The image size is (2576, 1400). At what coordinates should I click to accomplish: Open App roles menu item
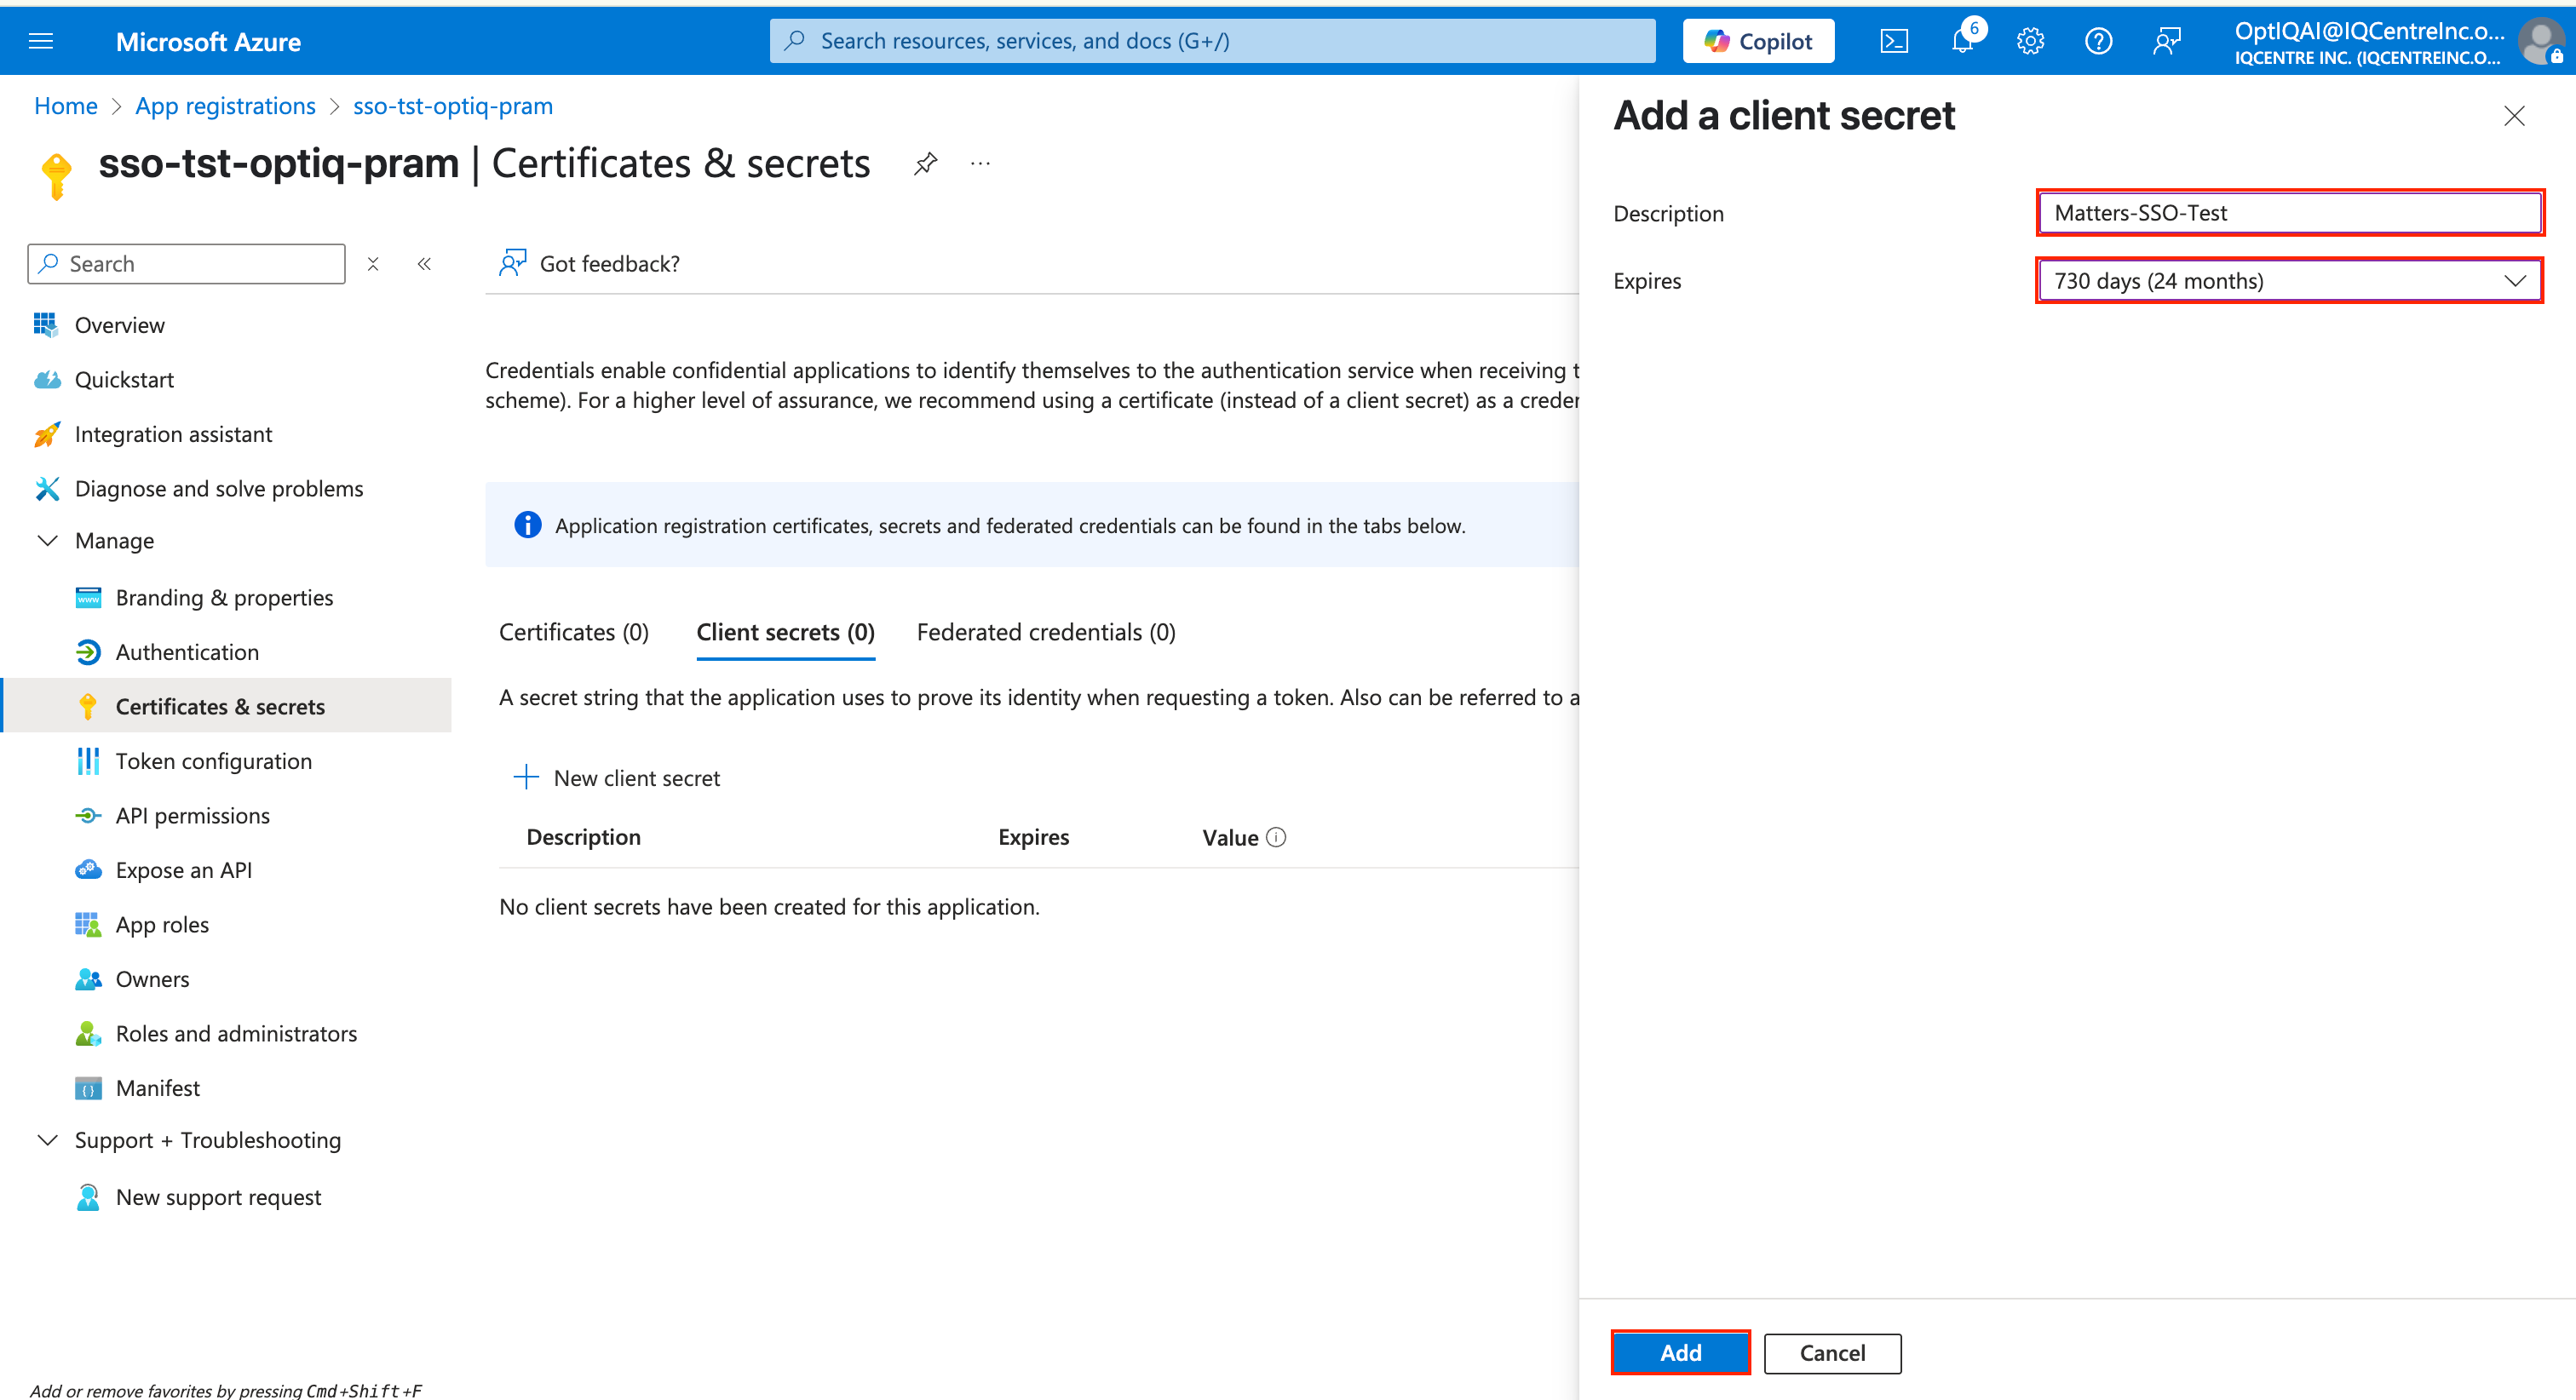pos(163,925)
